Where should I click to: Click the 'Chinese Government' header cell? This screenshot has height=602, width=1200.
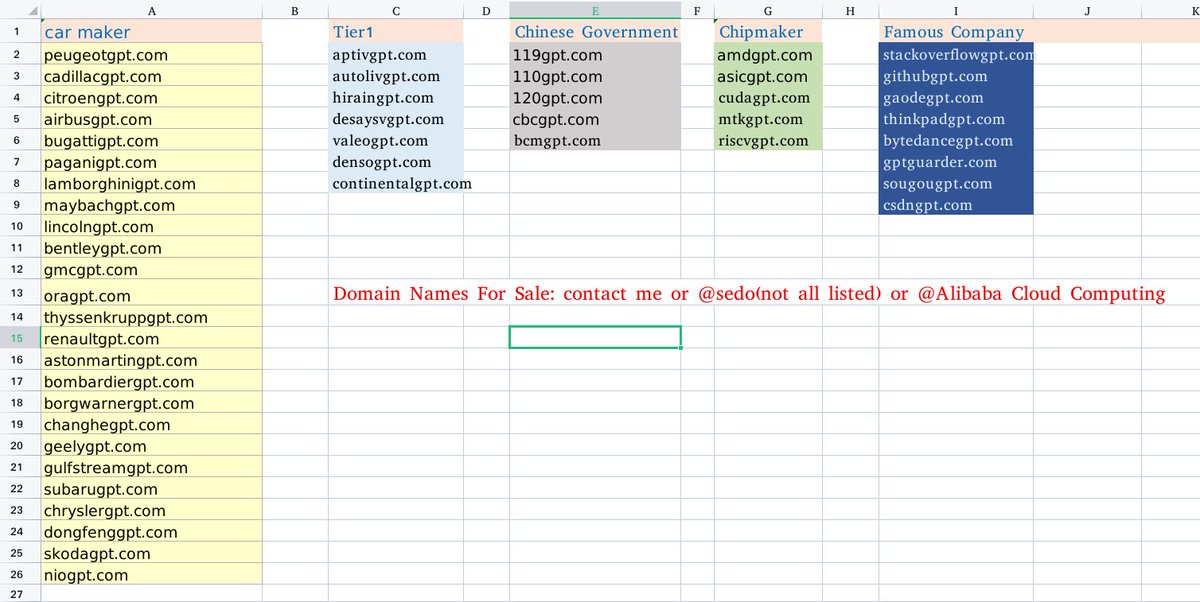[595, 32]
